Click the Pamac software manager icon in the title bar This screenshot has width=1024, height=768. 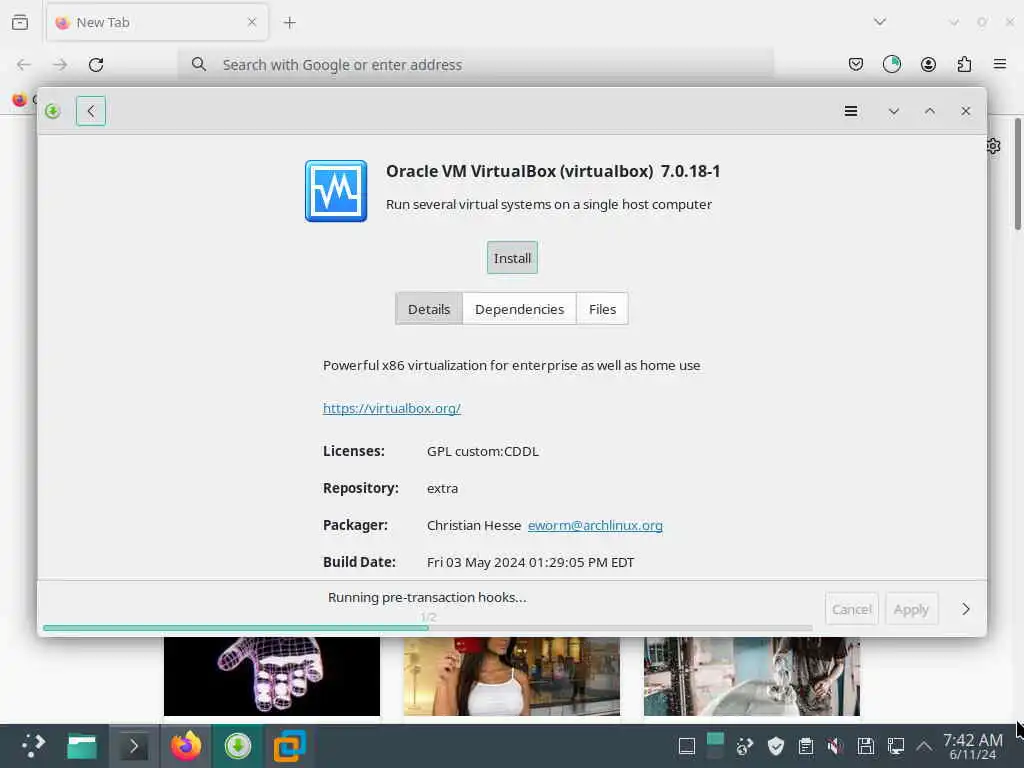click(x=53, y=111)
